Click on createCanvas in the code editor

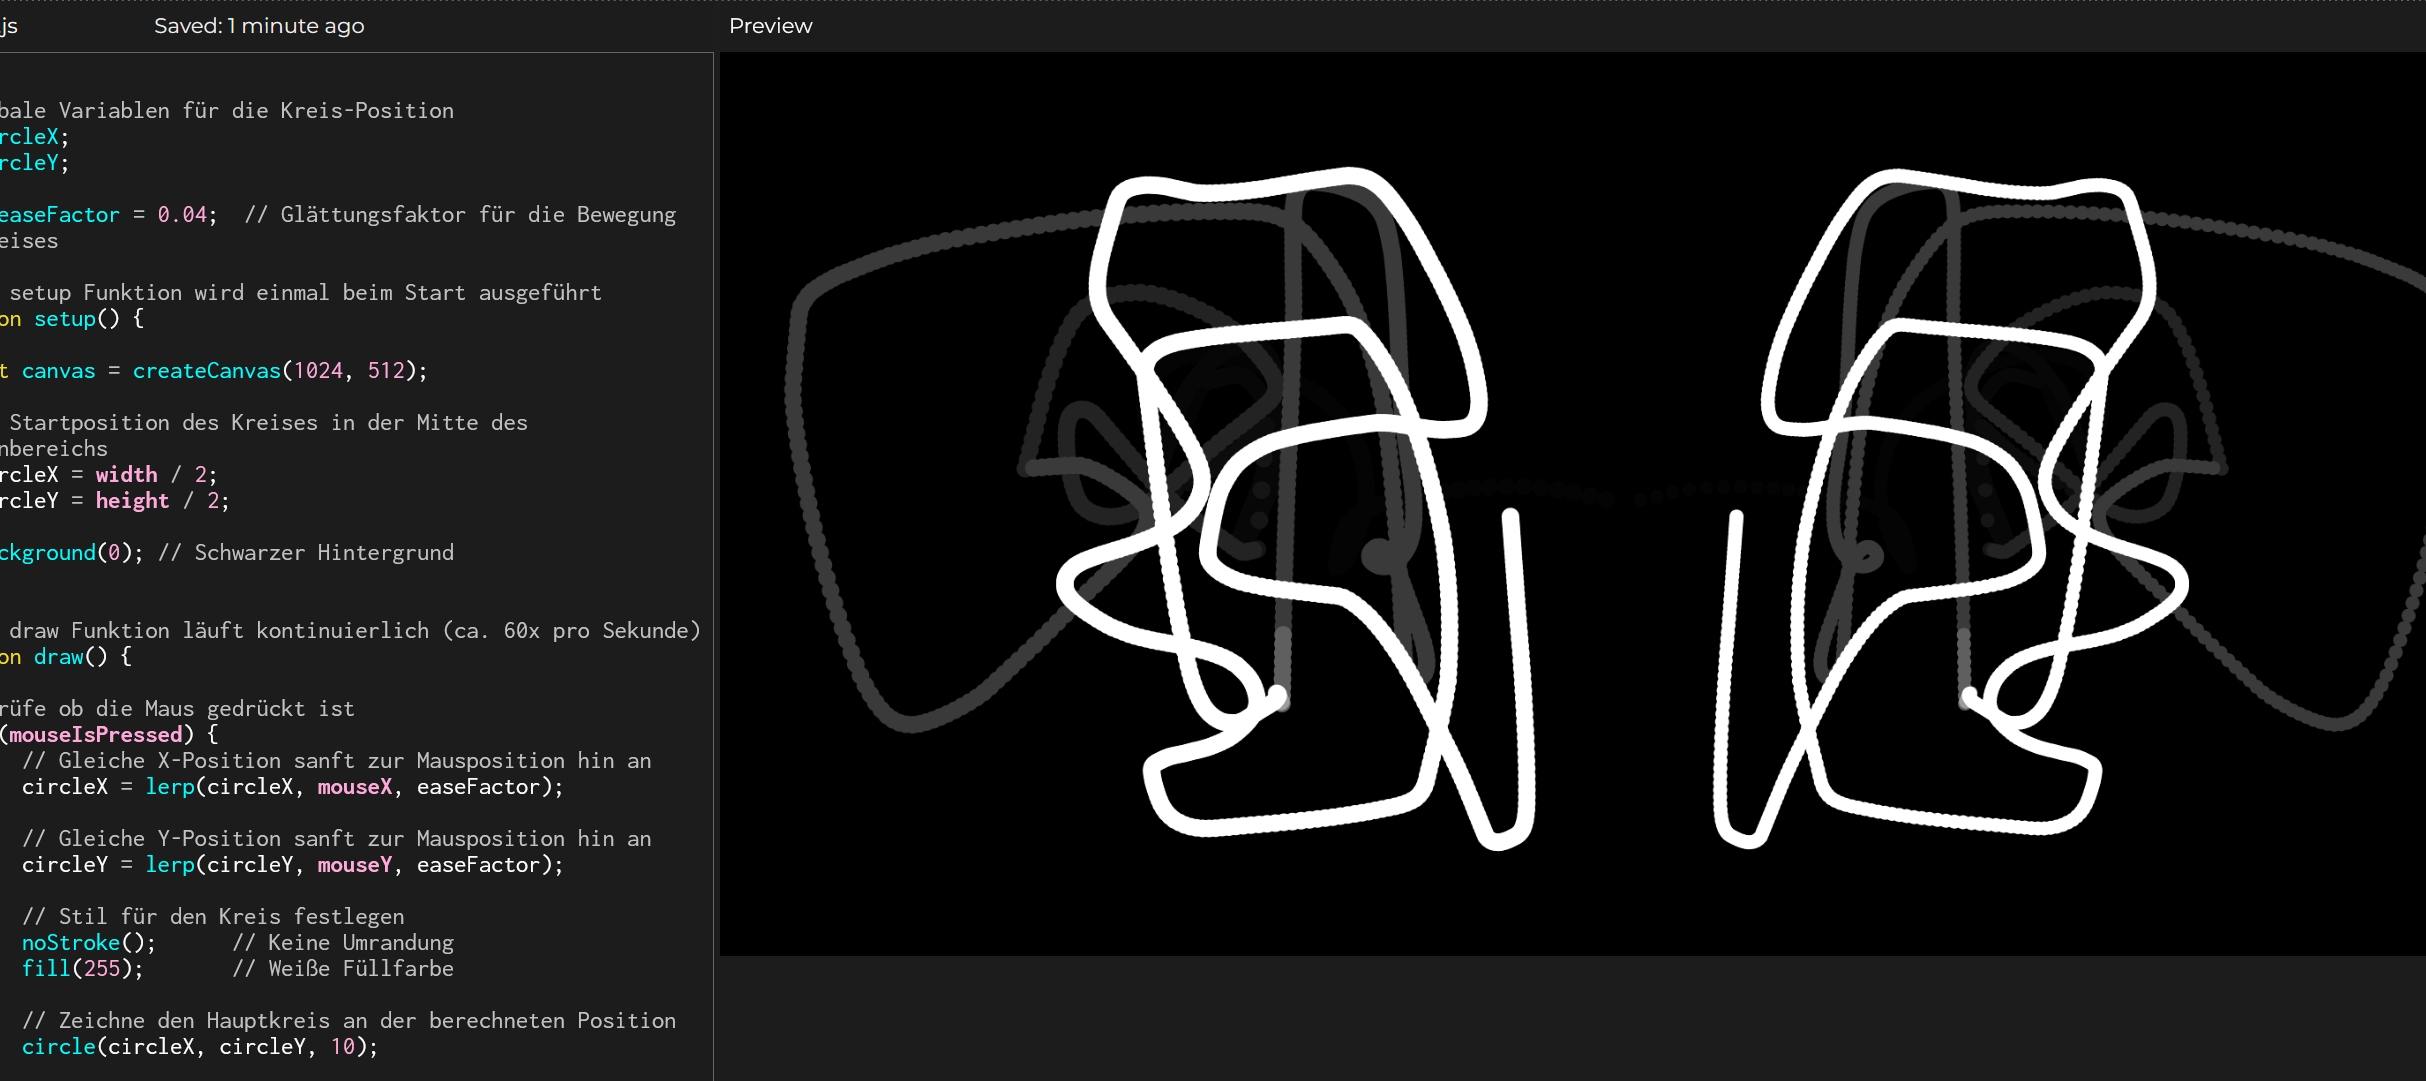pyautogui.click(x=206, y=371)
